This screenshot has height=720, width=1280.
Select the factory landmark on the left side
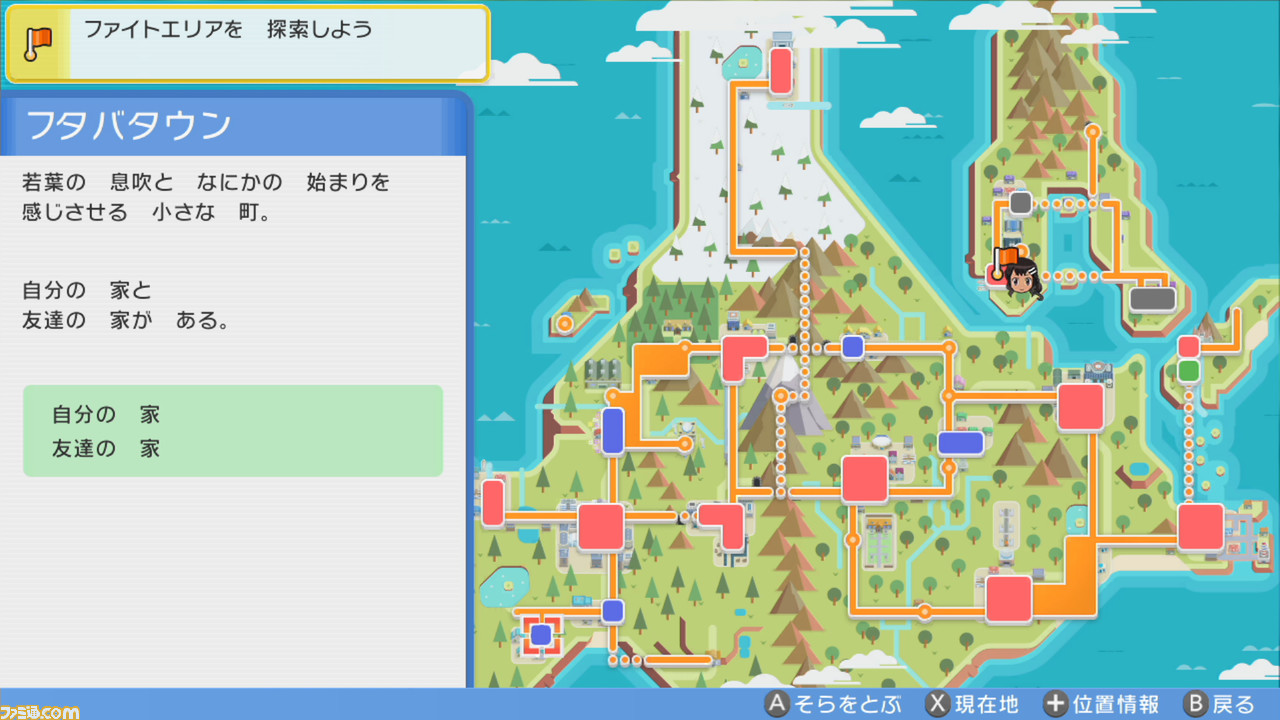[x=602, y=372]
